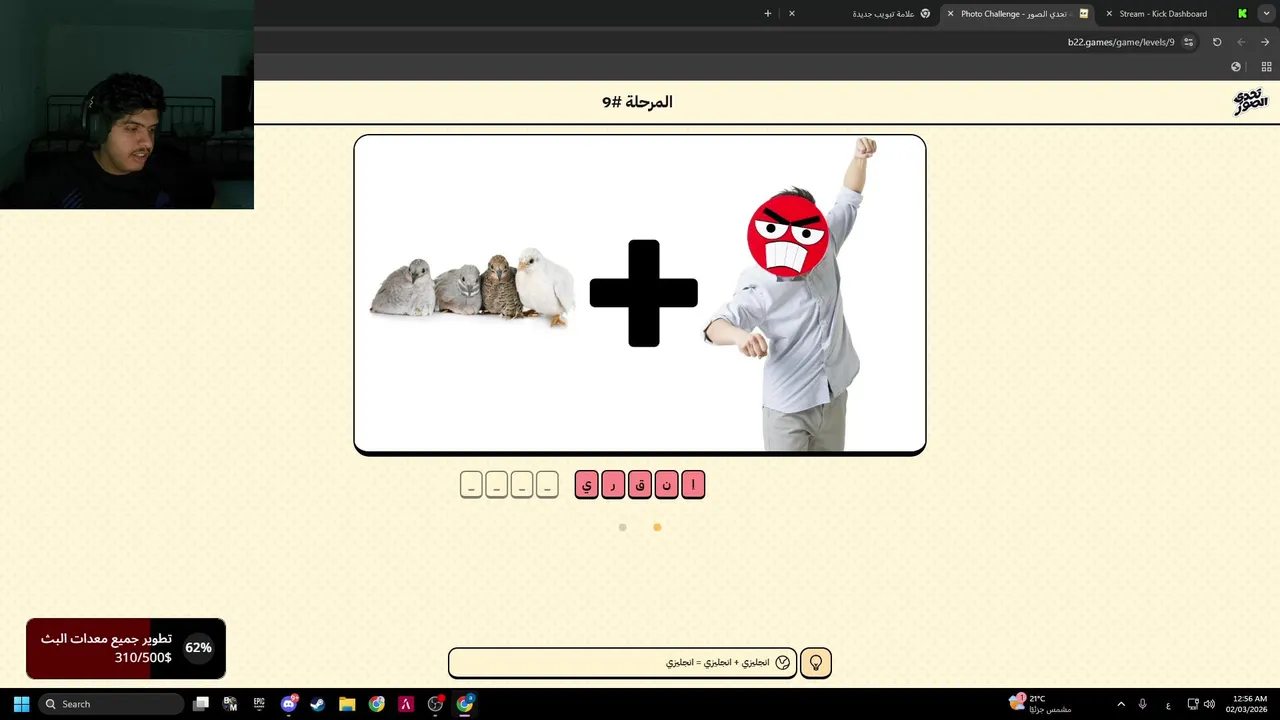This screenshot has height=720, width=1280.
Task: Switch to the Photo Challenge tab
Action: pos(1016,14)
